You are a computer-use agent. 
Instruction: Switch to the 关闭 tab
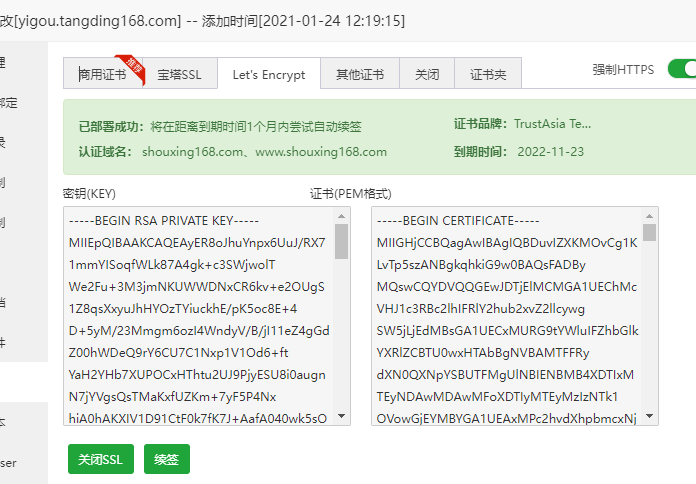pyautogui.click(x=427, y=75)
